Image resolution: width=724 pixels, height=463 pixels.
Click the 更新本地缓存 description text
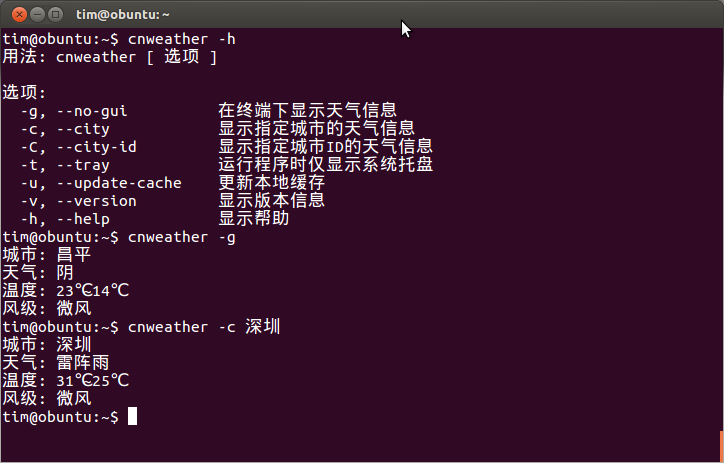(x=272, y=183)
